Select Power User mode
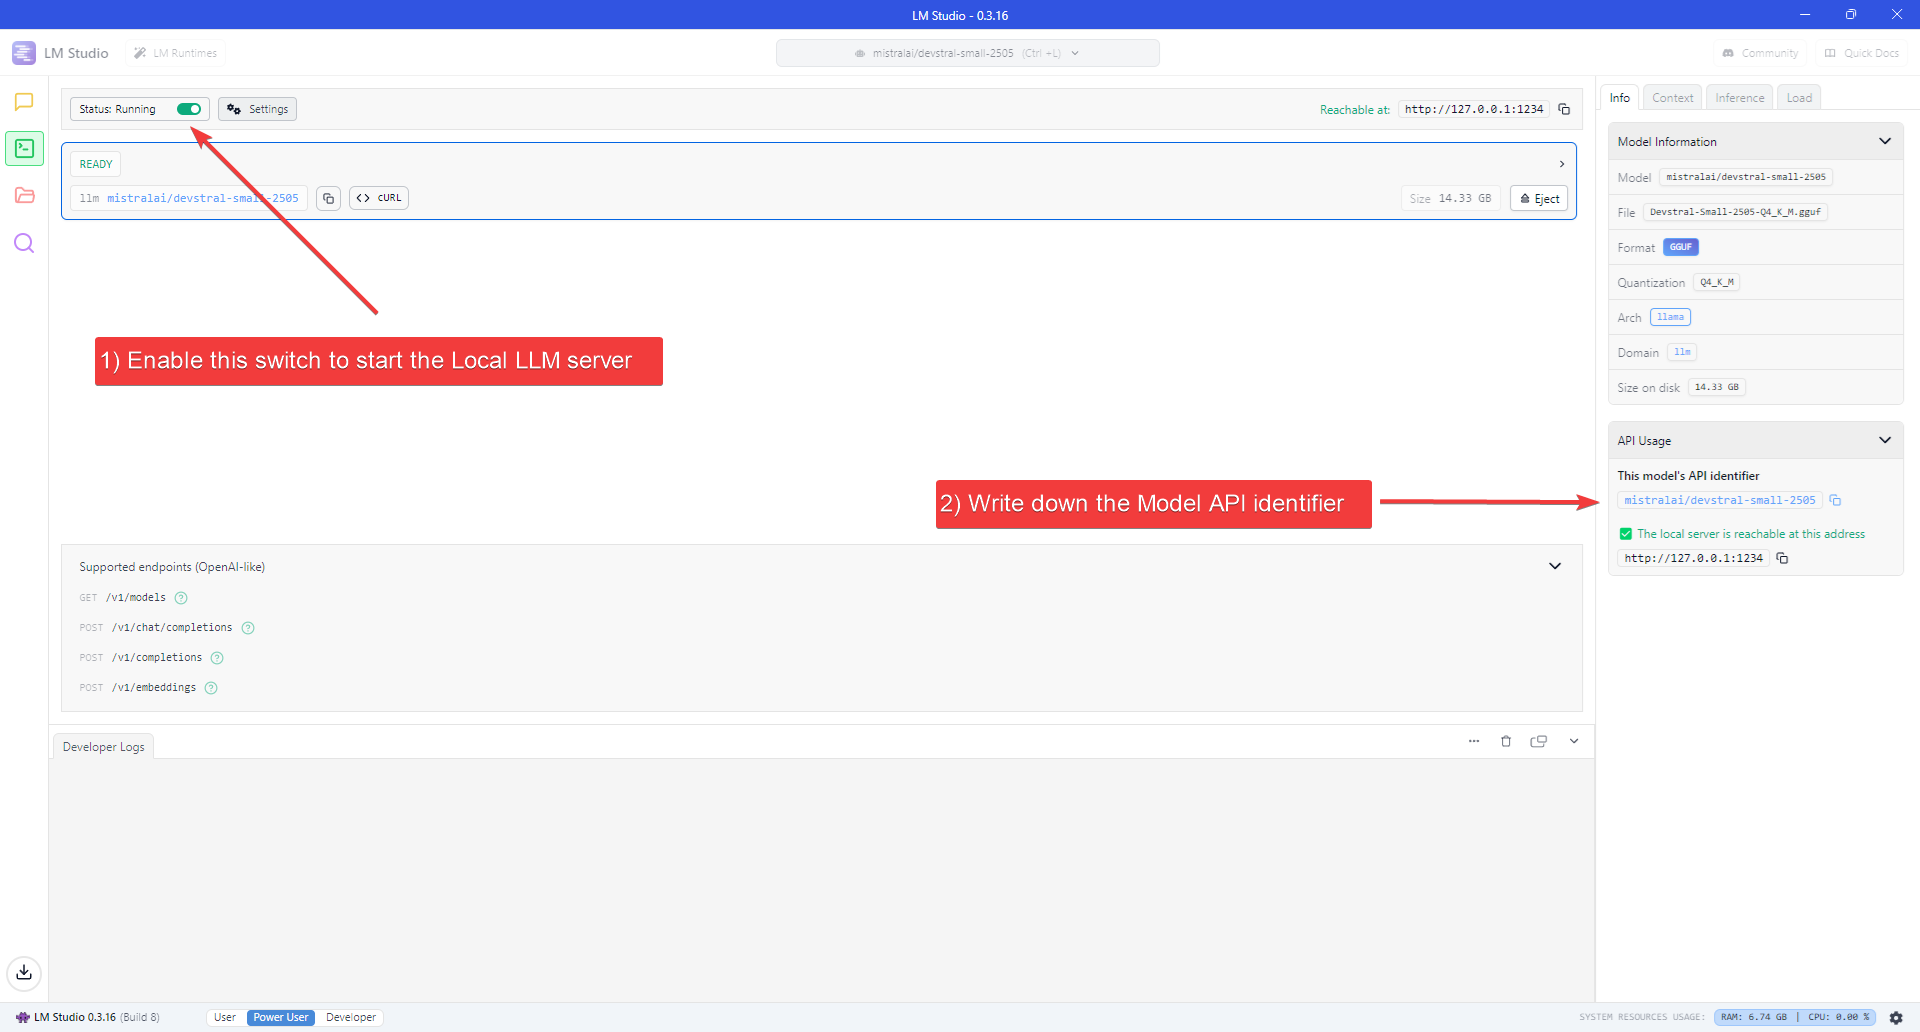The height and width of the screenshot is (1032, 1920). coord(281,1017)
